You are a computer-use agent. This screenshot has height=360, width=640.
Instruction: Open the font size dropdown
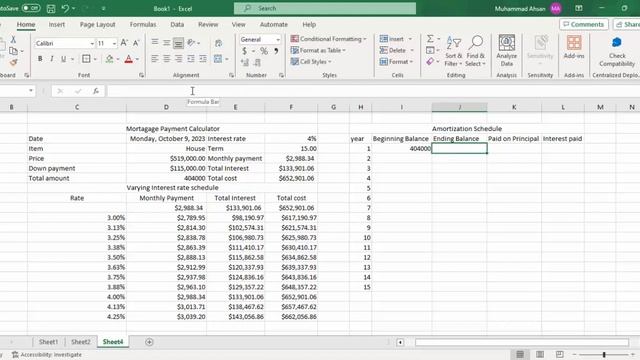[114, 43]
